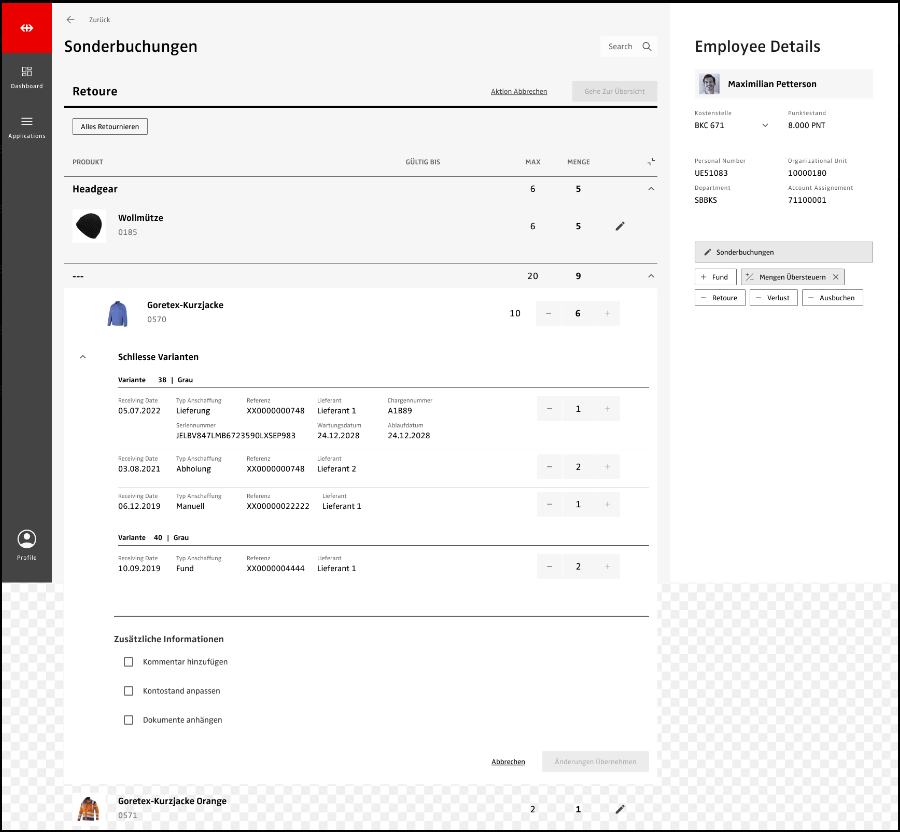Select the Retoure booking option
Image resolution: width=900 pixels, height=832 pixels.
(x=720, y=298)
